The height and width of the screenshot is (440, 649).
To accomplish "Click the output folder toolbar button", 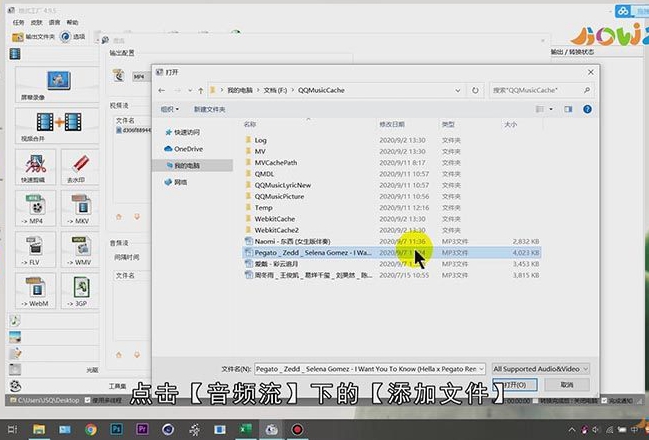I will (33, 37).
